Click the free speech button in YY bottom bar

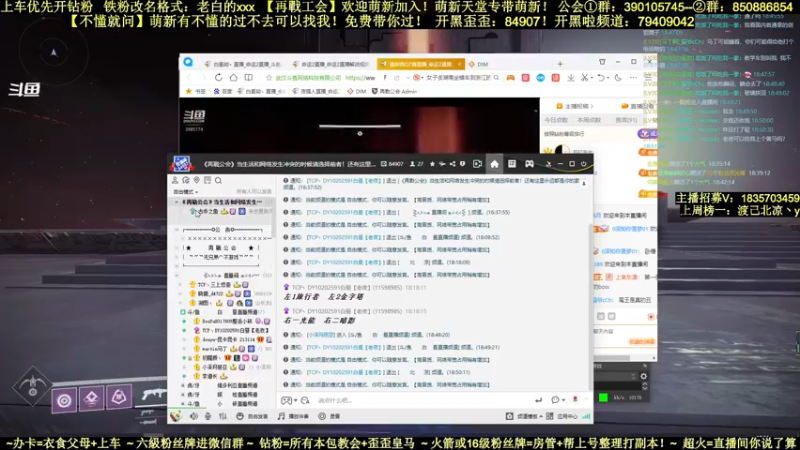pyautogui.click(x=253, y=416)
